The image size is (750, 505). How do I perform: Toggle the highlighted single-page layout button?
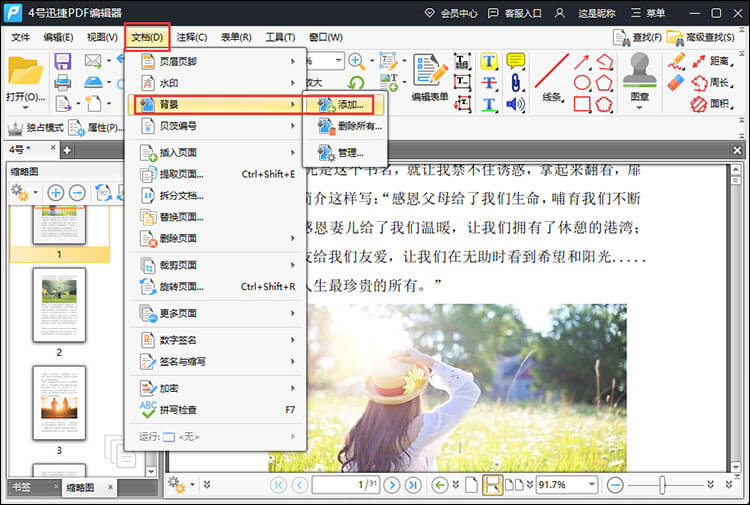[x=492, y=485]
